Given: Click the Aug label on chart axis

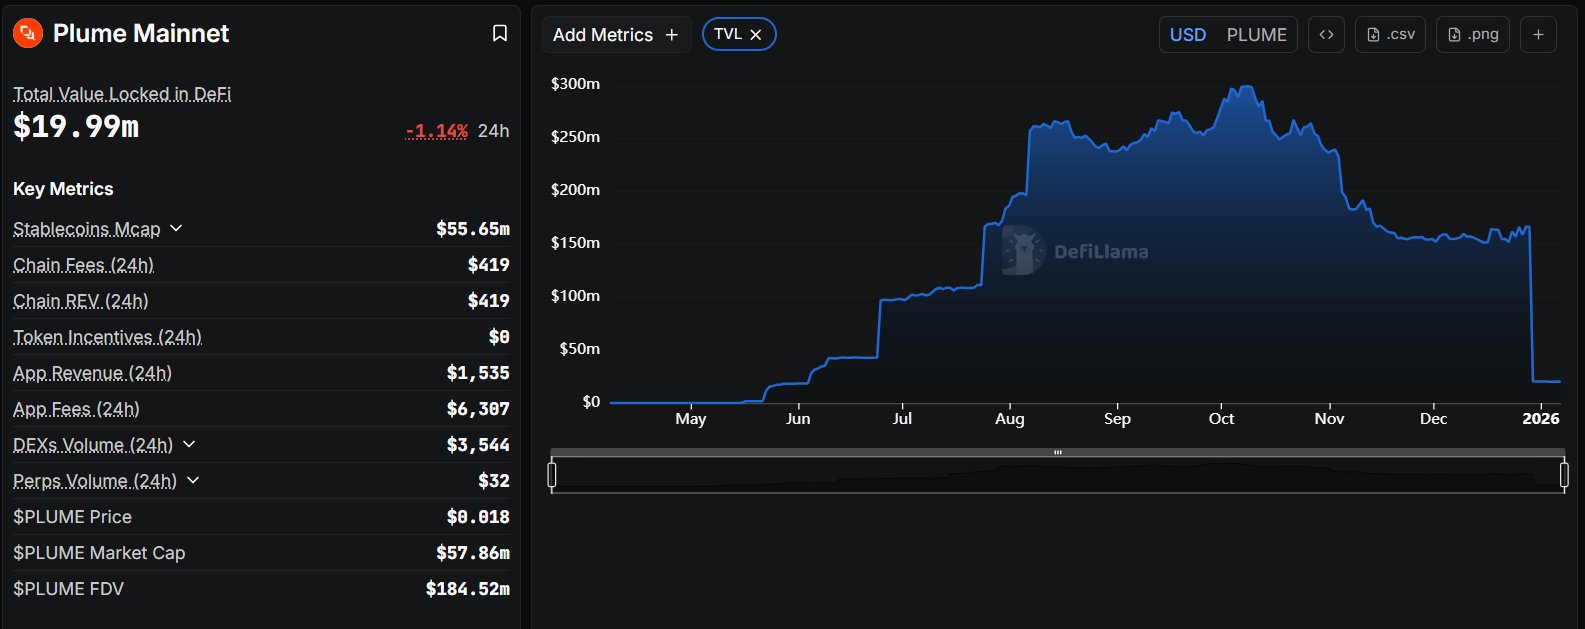Looking at the screenshot, I should 1010,419.
